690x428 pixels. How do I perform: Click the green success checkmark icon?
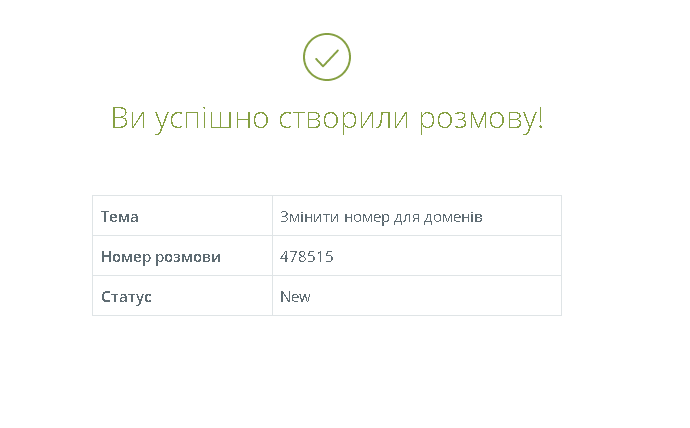327,57
